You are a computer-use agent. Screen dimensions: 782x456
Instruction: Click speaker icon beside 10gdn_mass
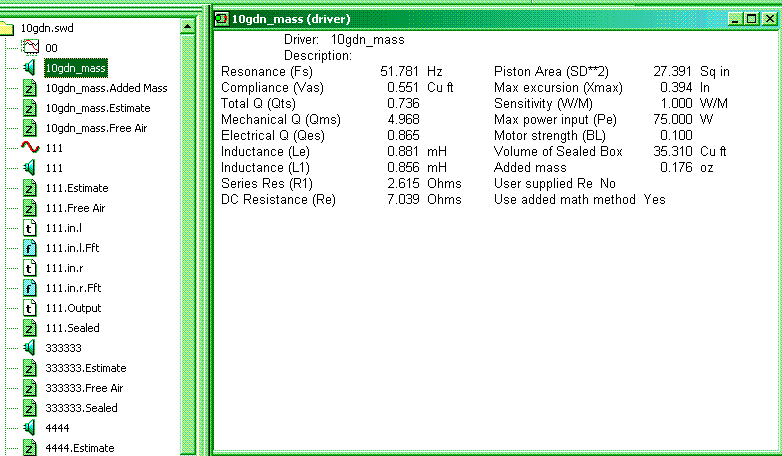pyautogui.click(x=30, y=67)
